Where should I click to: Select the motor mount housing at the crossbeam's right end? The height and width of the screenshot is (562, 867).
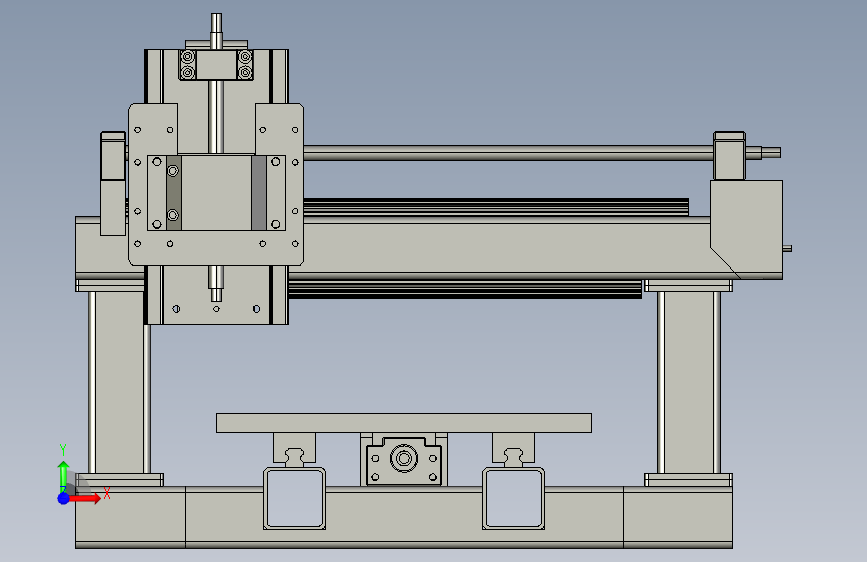(x=746, y=228)
